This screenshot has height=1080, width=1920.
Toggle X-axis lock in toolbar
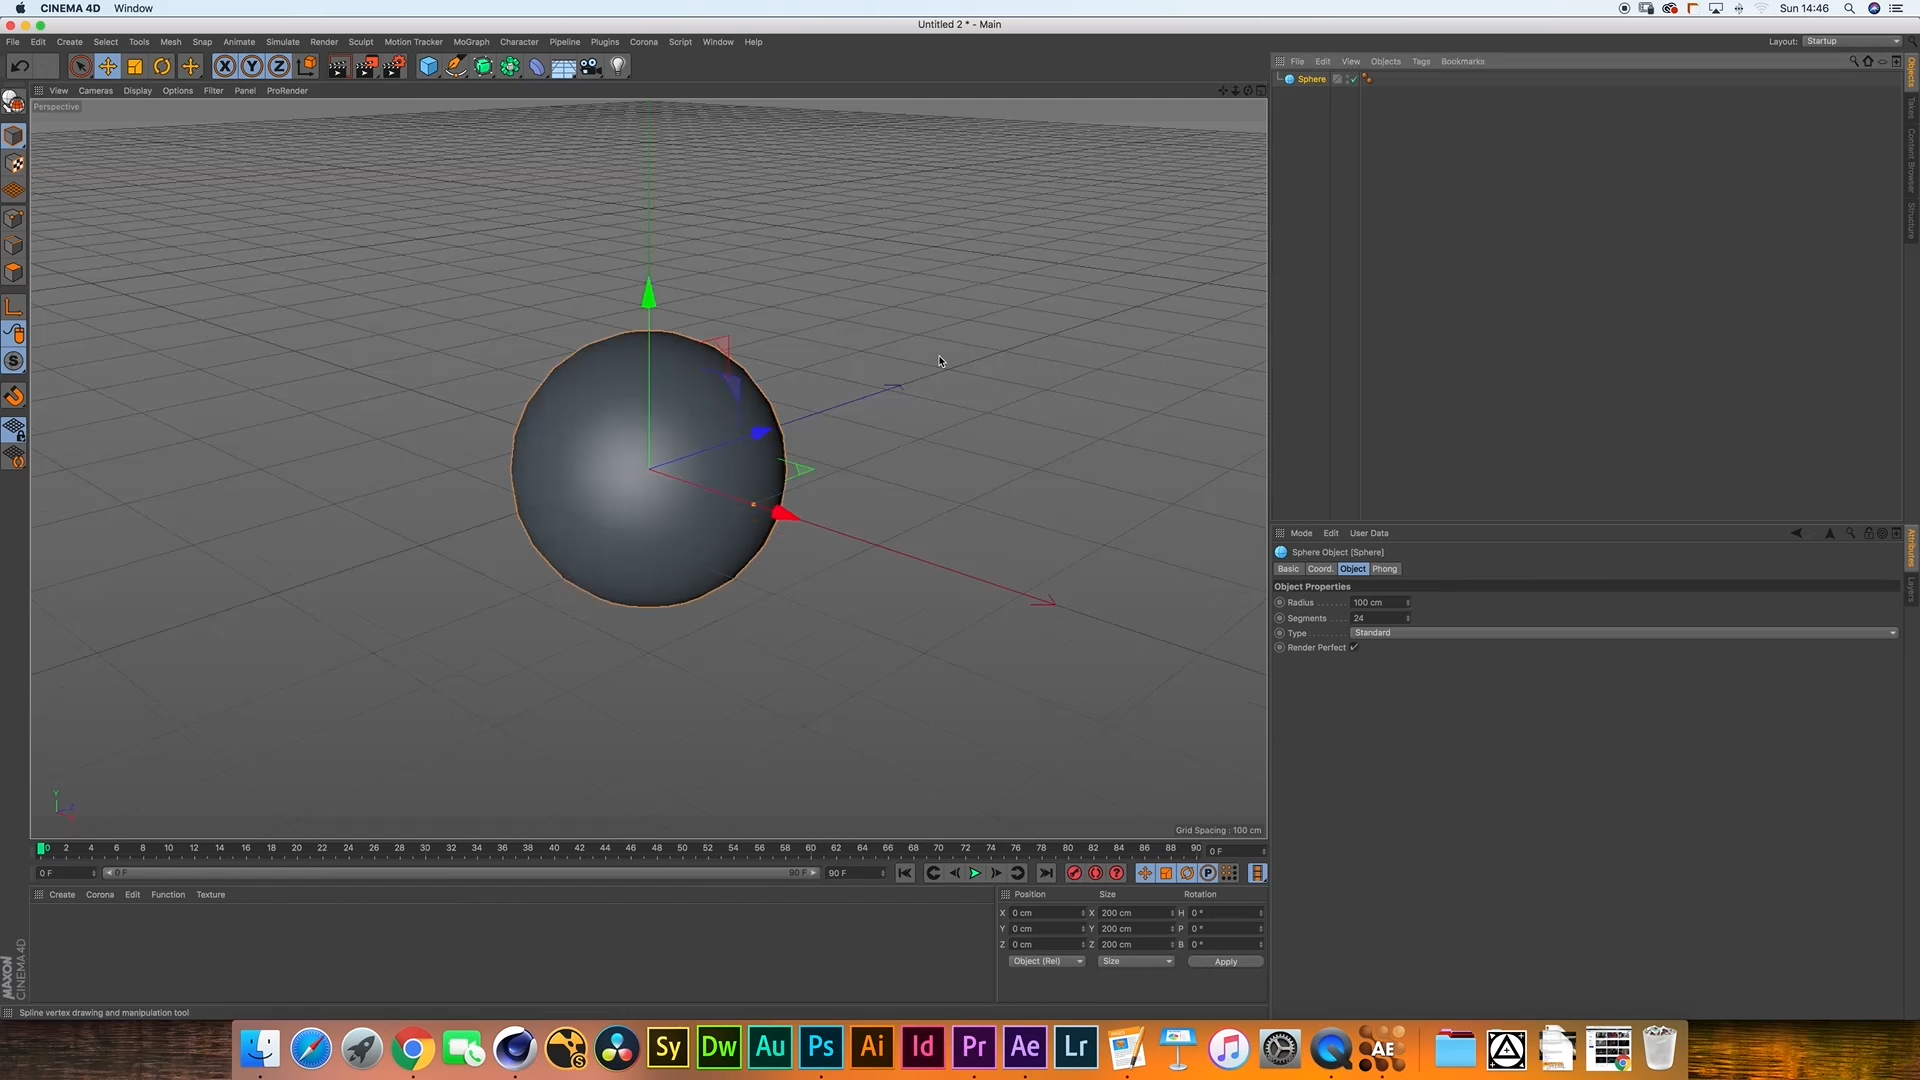(x=225, y=67)
